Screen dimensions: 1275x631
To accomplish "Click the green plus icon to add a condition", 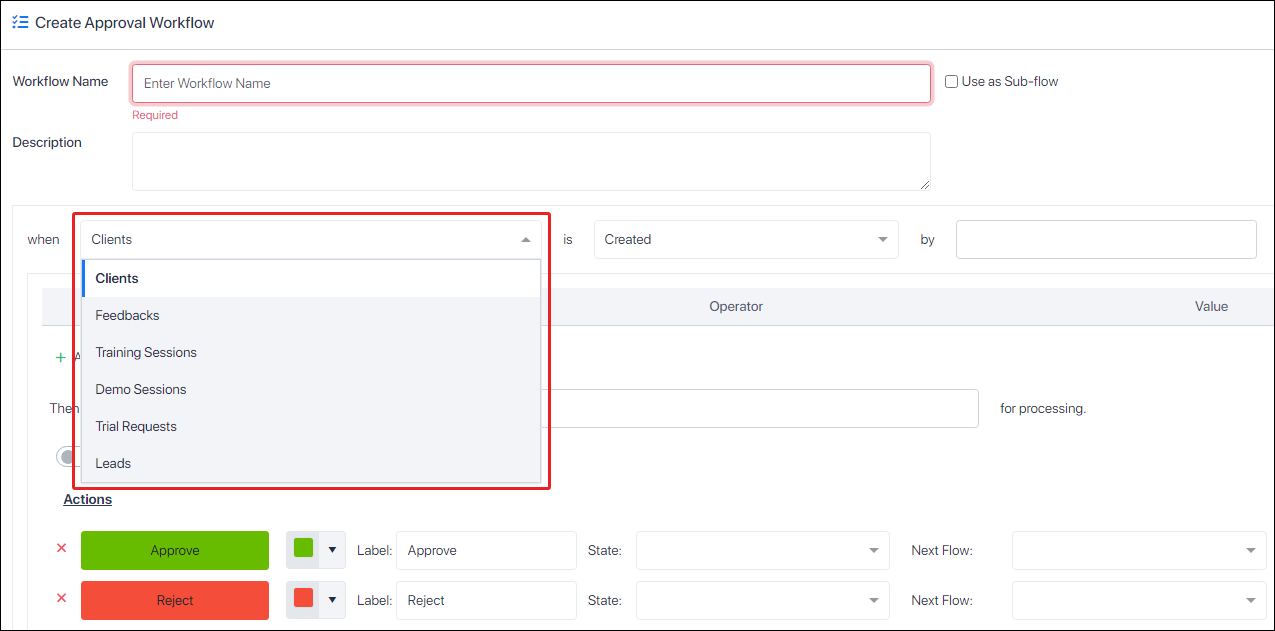I will [x=60, y=357].
